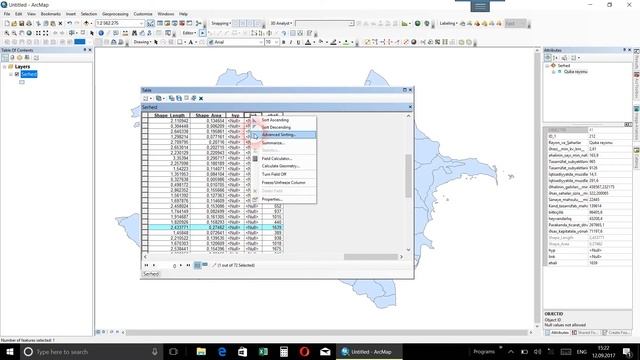Open Windows Start menu

tap(9, 352)
